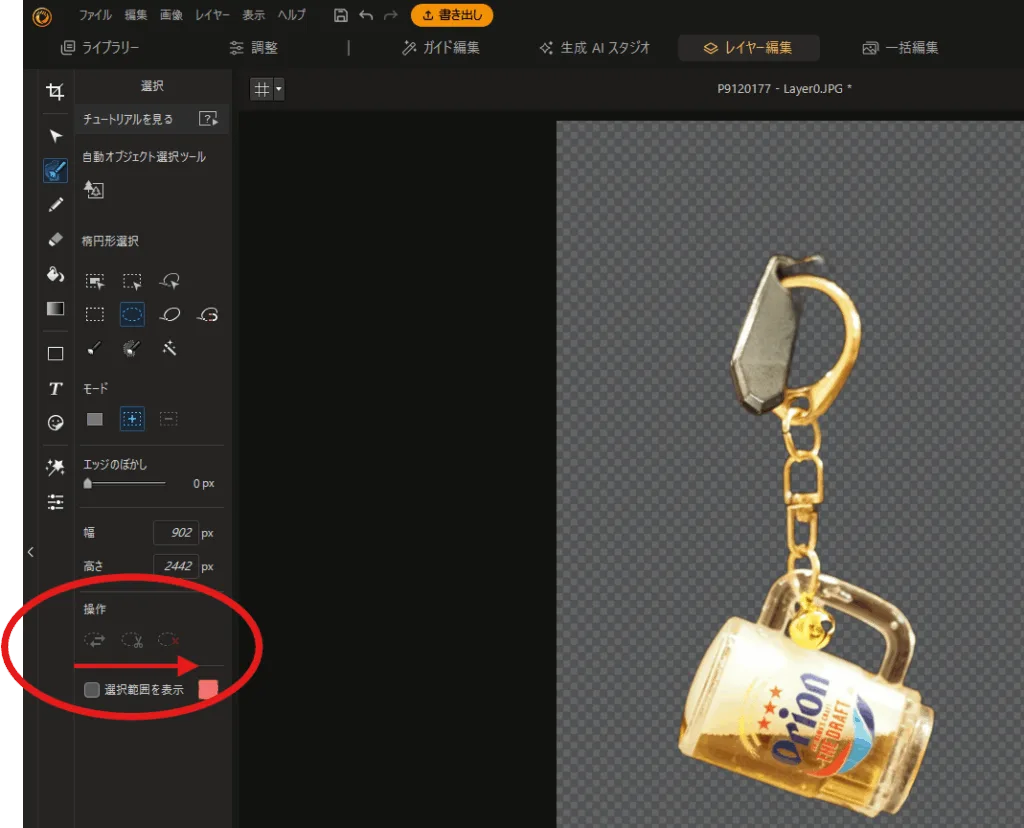Select the Paint Bucket fill tool
The height and width of the screenshot is (828, 1024).
tap(56, 274)
